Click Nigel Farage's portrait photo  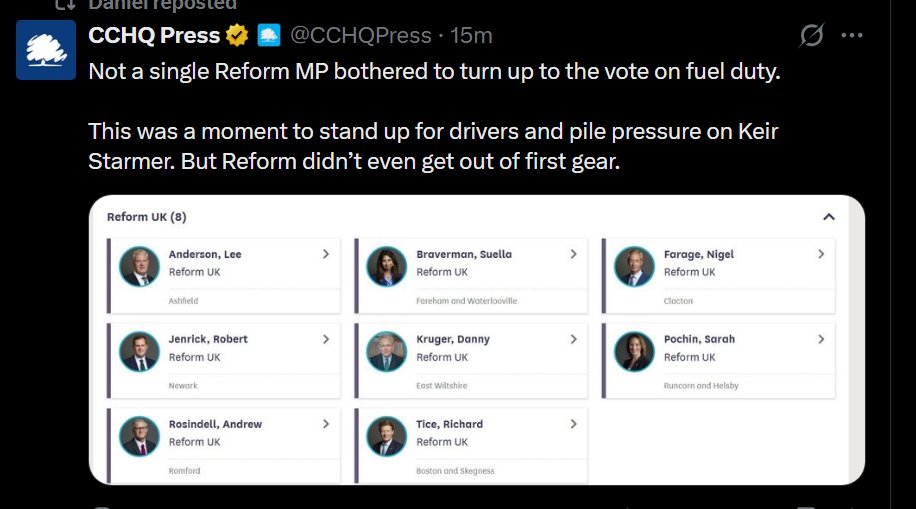tap(634, 267)
